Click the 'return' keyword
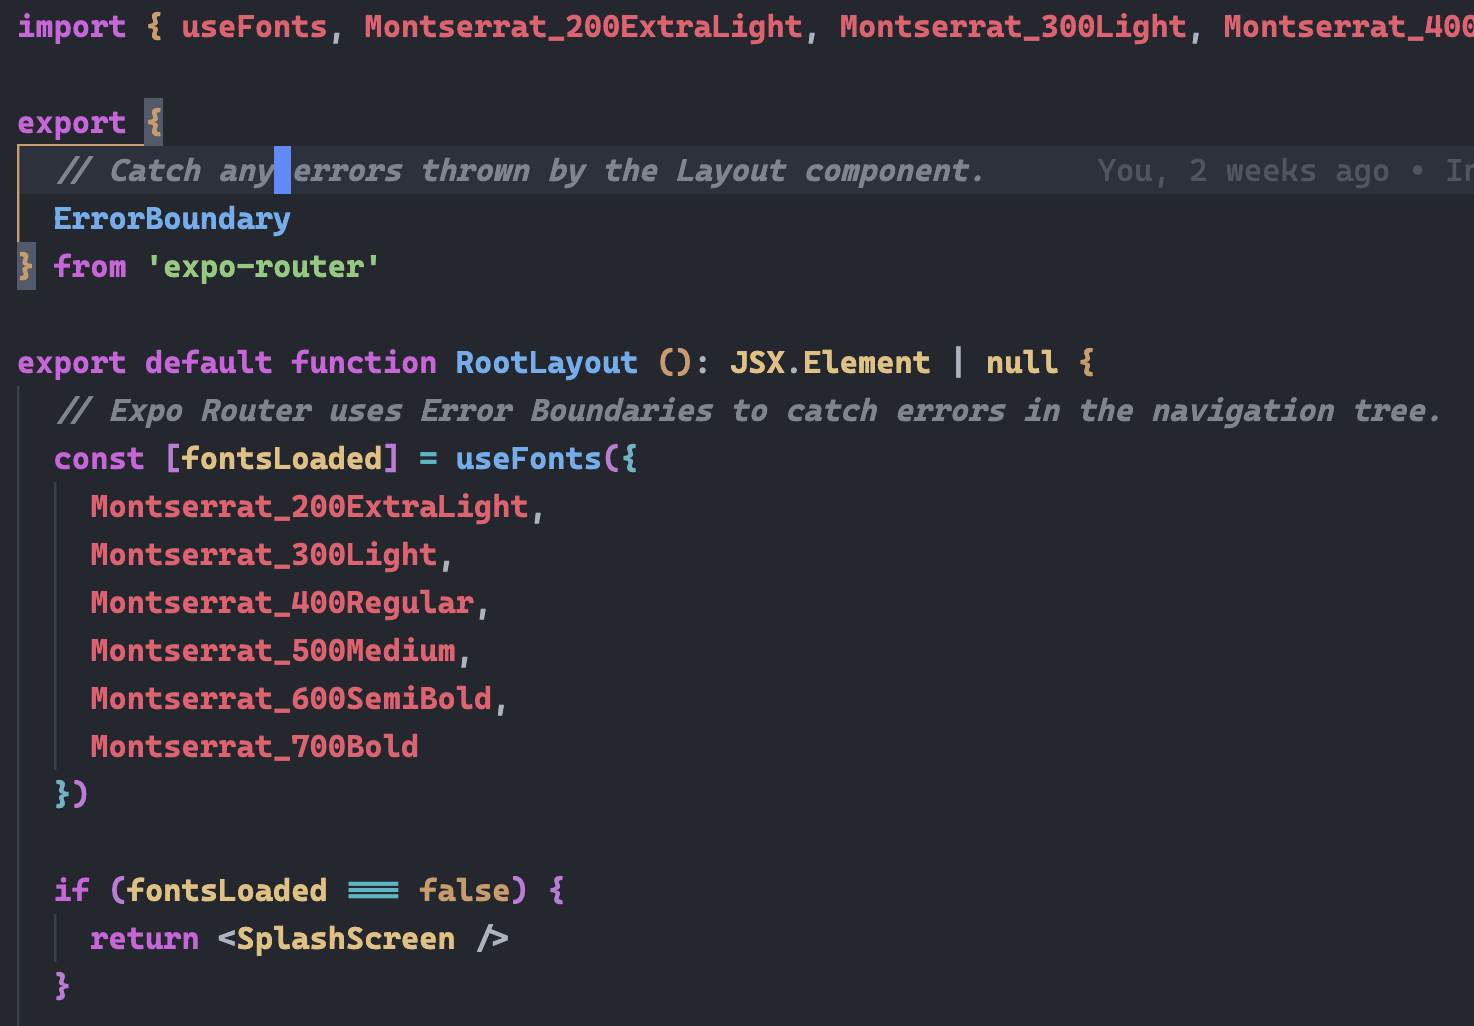Viewport: 1474px width, 1026px height. [145, 939]
